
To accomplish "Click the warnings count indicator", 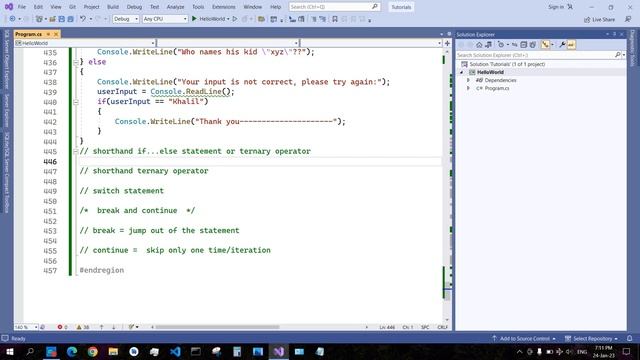I will [x=83, y=327].
